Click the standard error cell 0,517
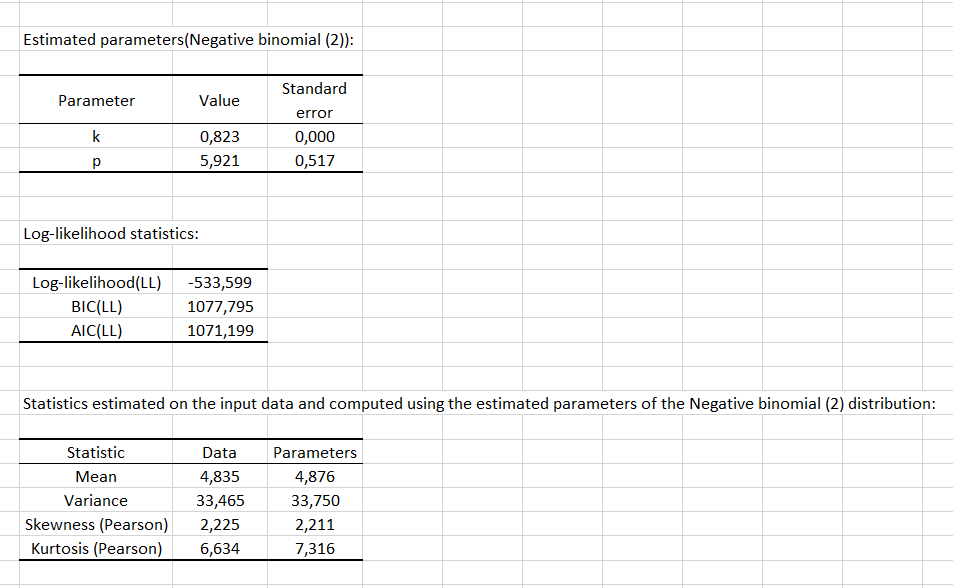 coord(314,161)
